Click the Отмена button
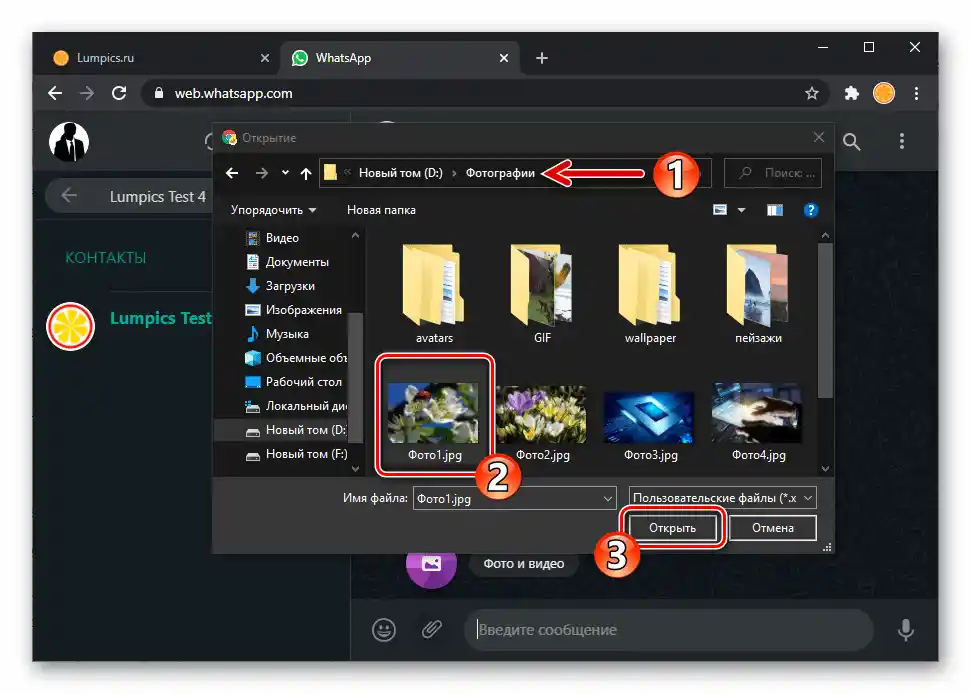Screen dimensions: 971x694 pyautogui.click(x=772, y=528)
